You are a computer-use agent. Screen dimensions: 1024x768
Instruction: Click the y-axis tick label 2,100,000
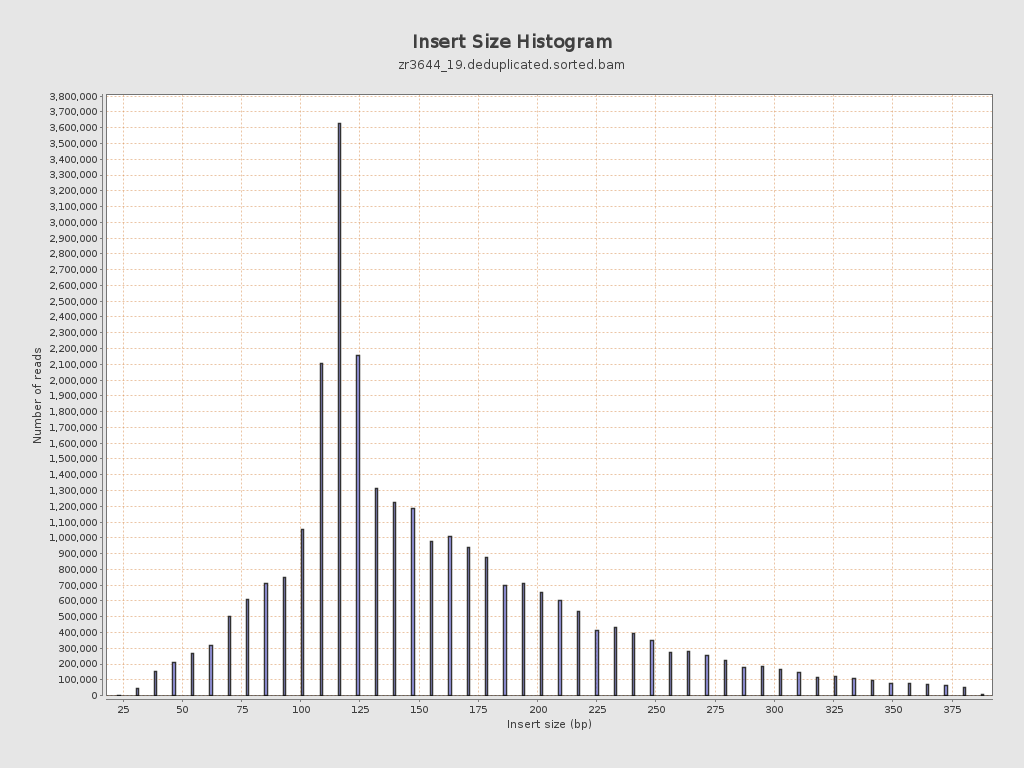click(74, 364)
